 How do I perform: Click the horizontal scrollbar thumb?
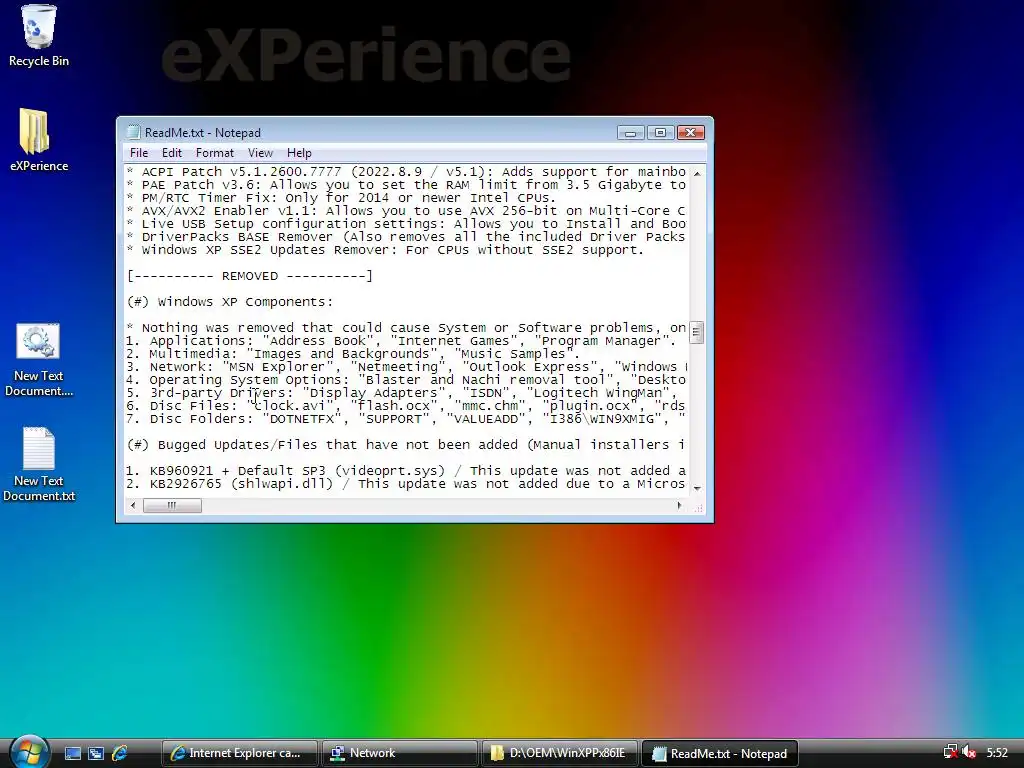[x=172, y=505]
